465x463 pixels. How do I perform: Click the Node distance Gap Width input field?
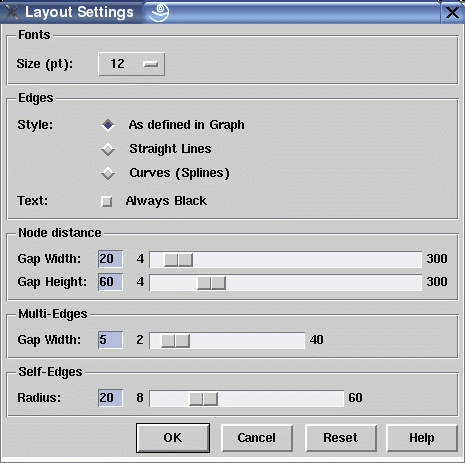coord(110,259)
